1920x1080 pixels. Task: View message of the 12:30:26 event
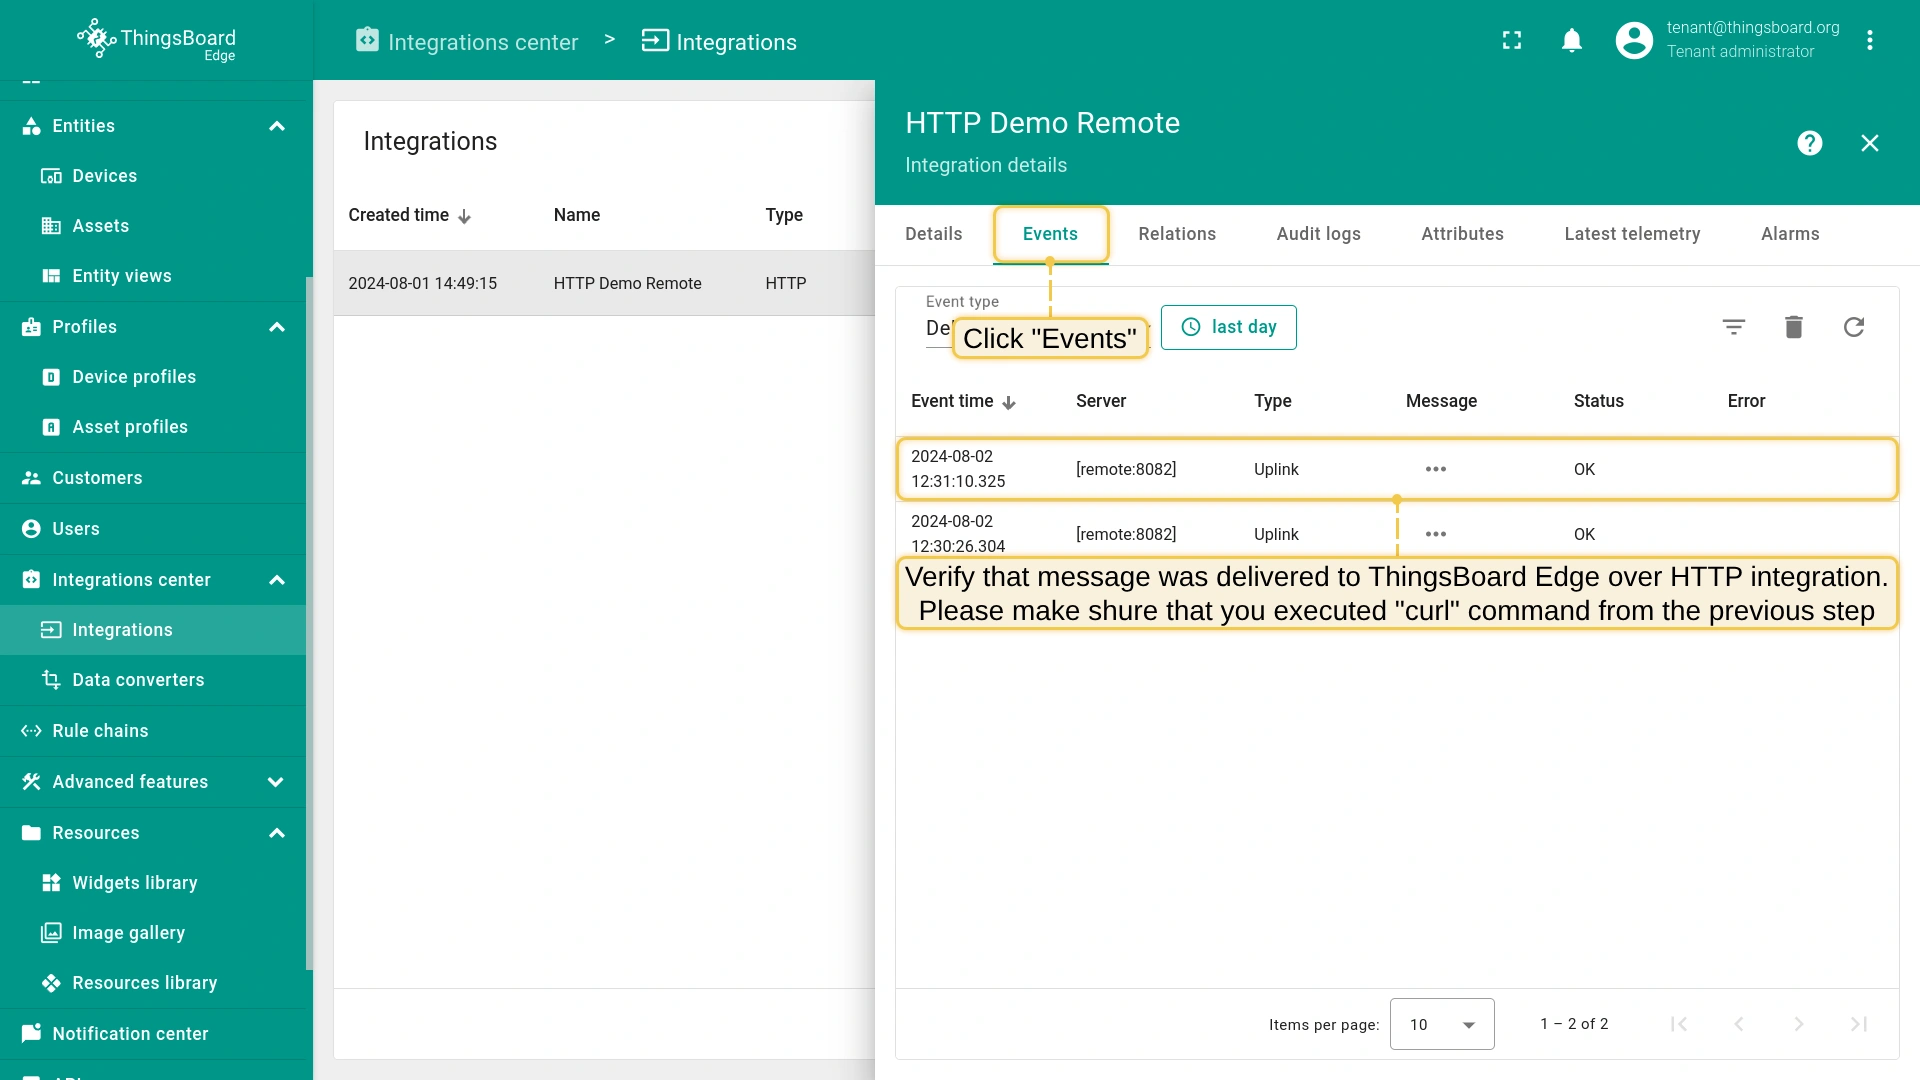[1436, 534]
